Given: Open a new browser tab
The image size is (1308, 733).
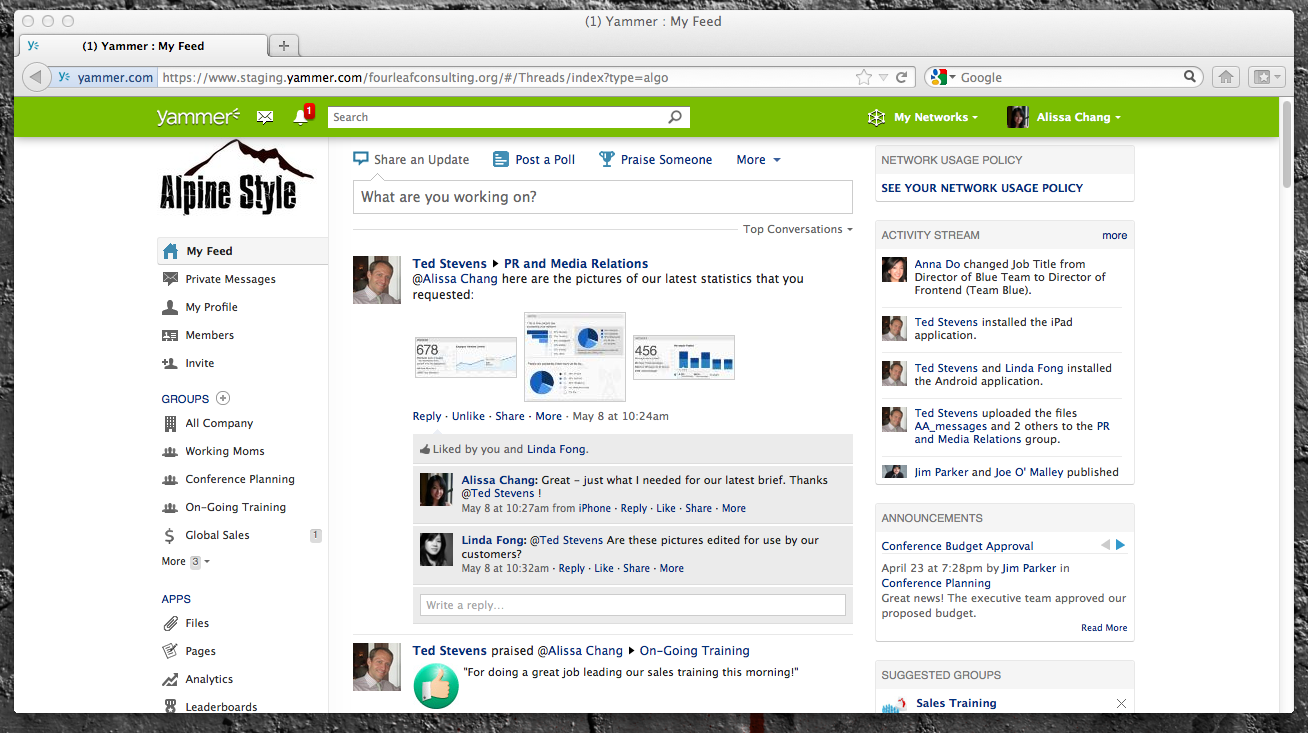Looking at the screenshot, I should click(284, 46).
